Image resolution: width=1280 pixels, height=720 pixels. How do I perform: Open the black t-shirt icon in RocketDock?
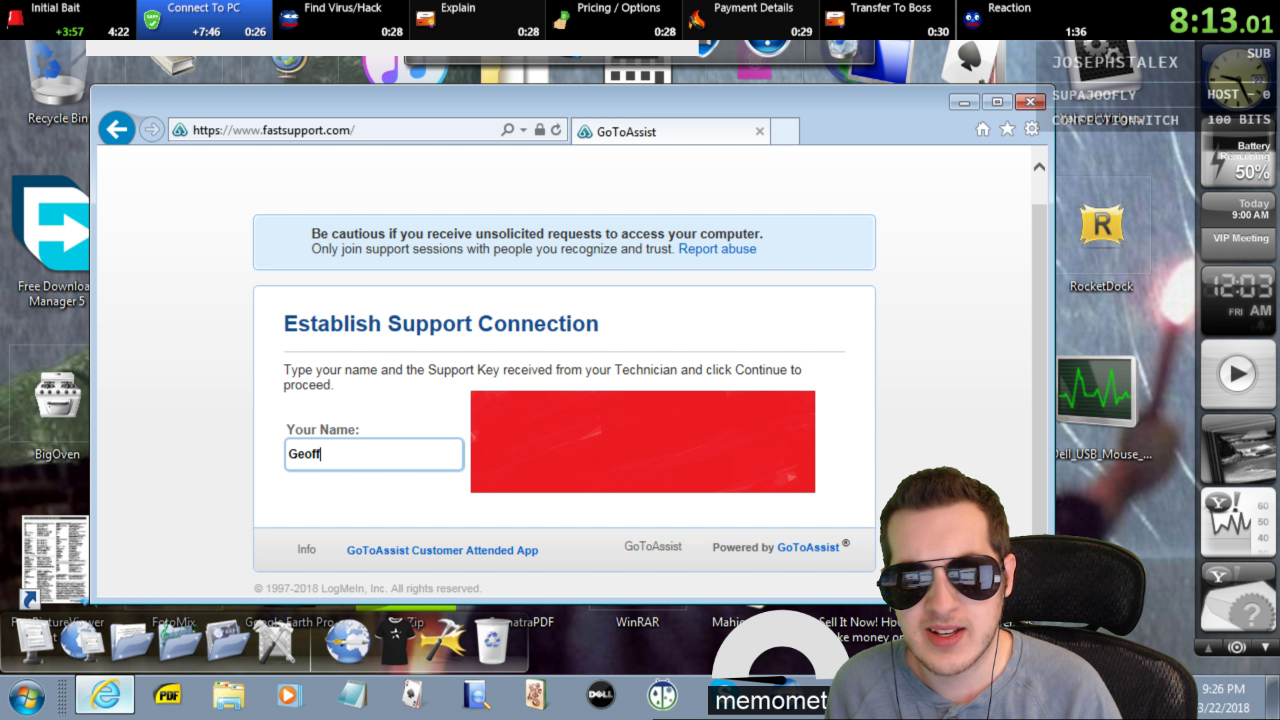395,641
